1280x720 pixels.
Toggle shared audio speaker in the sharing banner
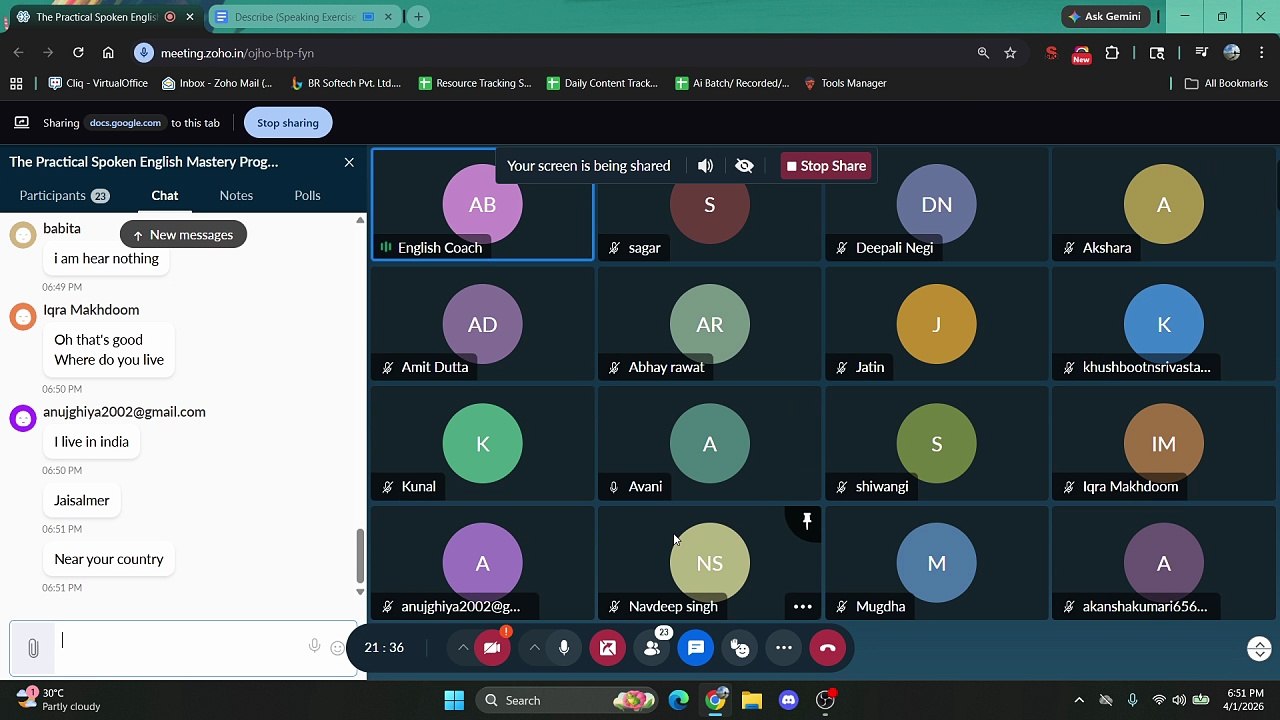705,166
